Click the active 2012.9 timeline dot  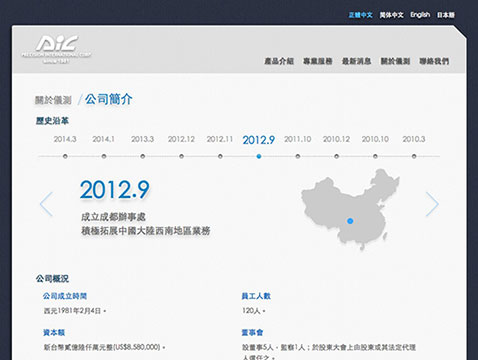tap(259, 156)
